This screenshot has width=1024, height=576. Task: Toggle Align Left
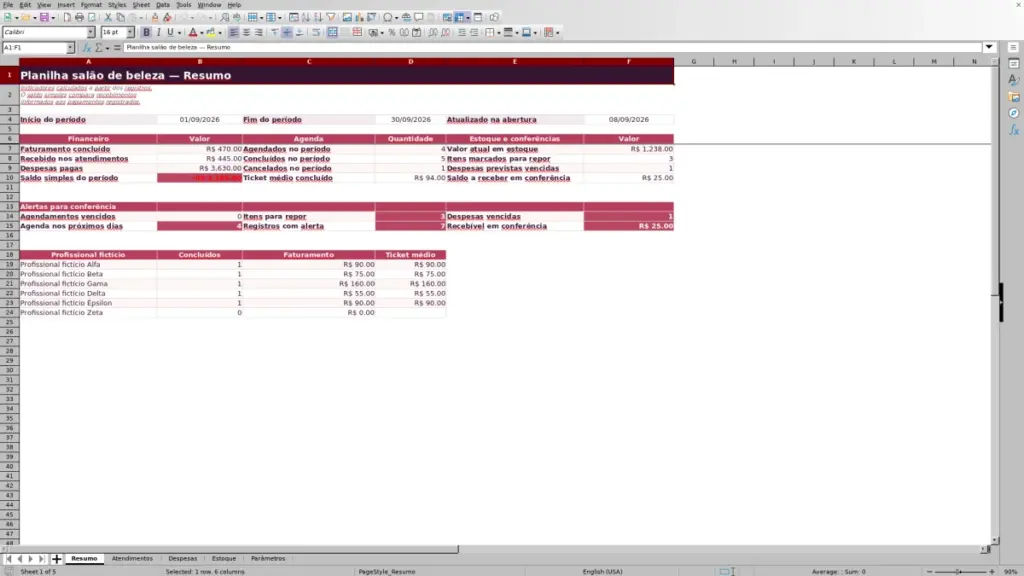(234, 33)
